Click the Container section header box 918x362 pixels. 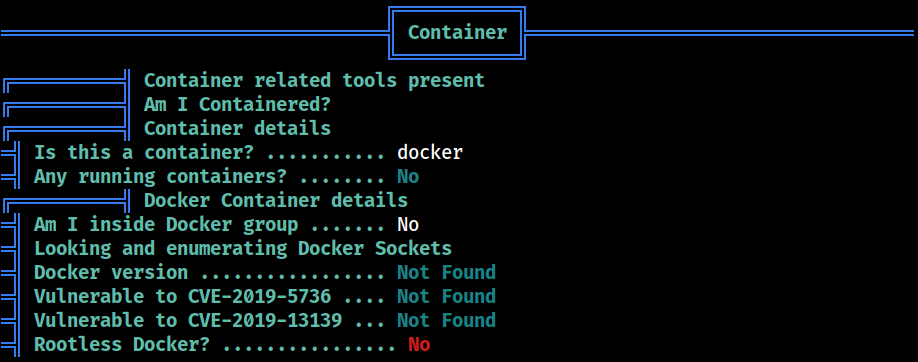click(x=457, y=33)
